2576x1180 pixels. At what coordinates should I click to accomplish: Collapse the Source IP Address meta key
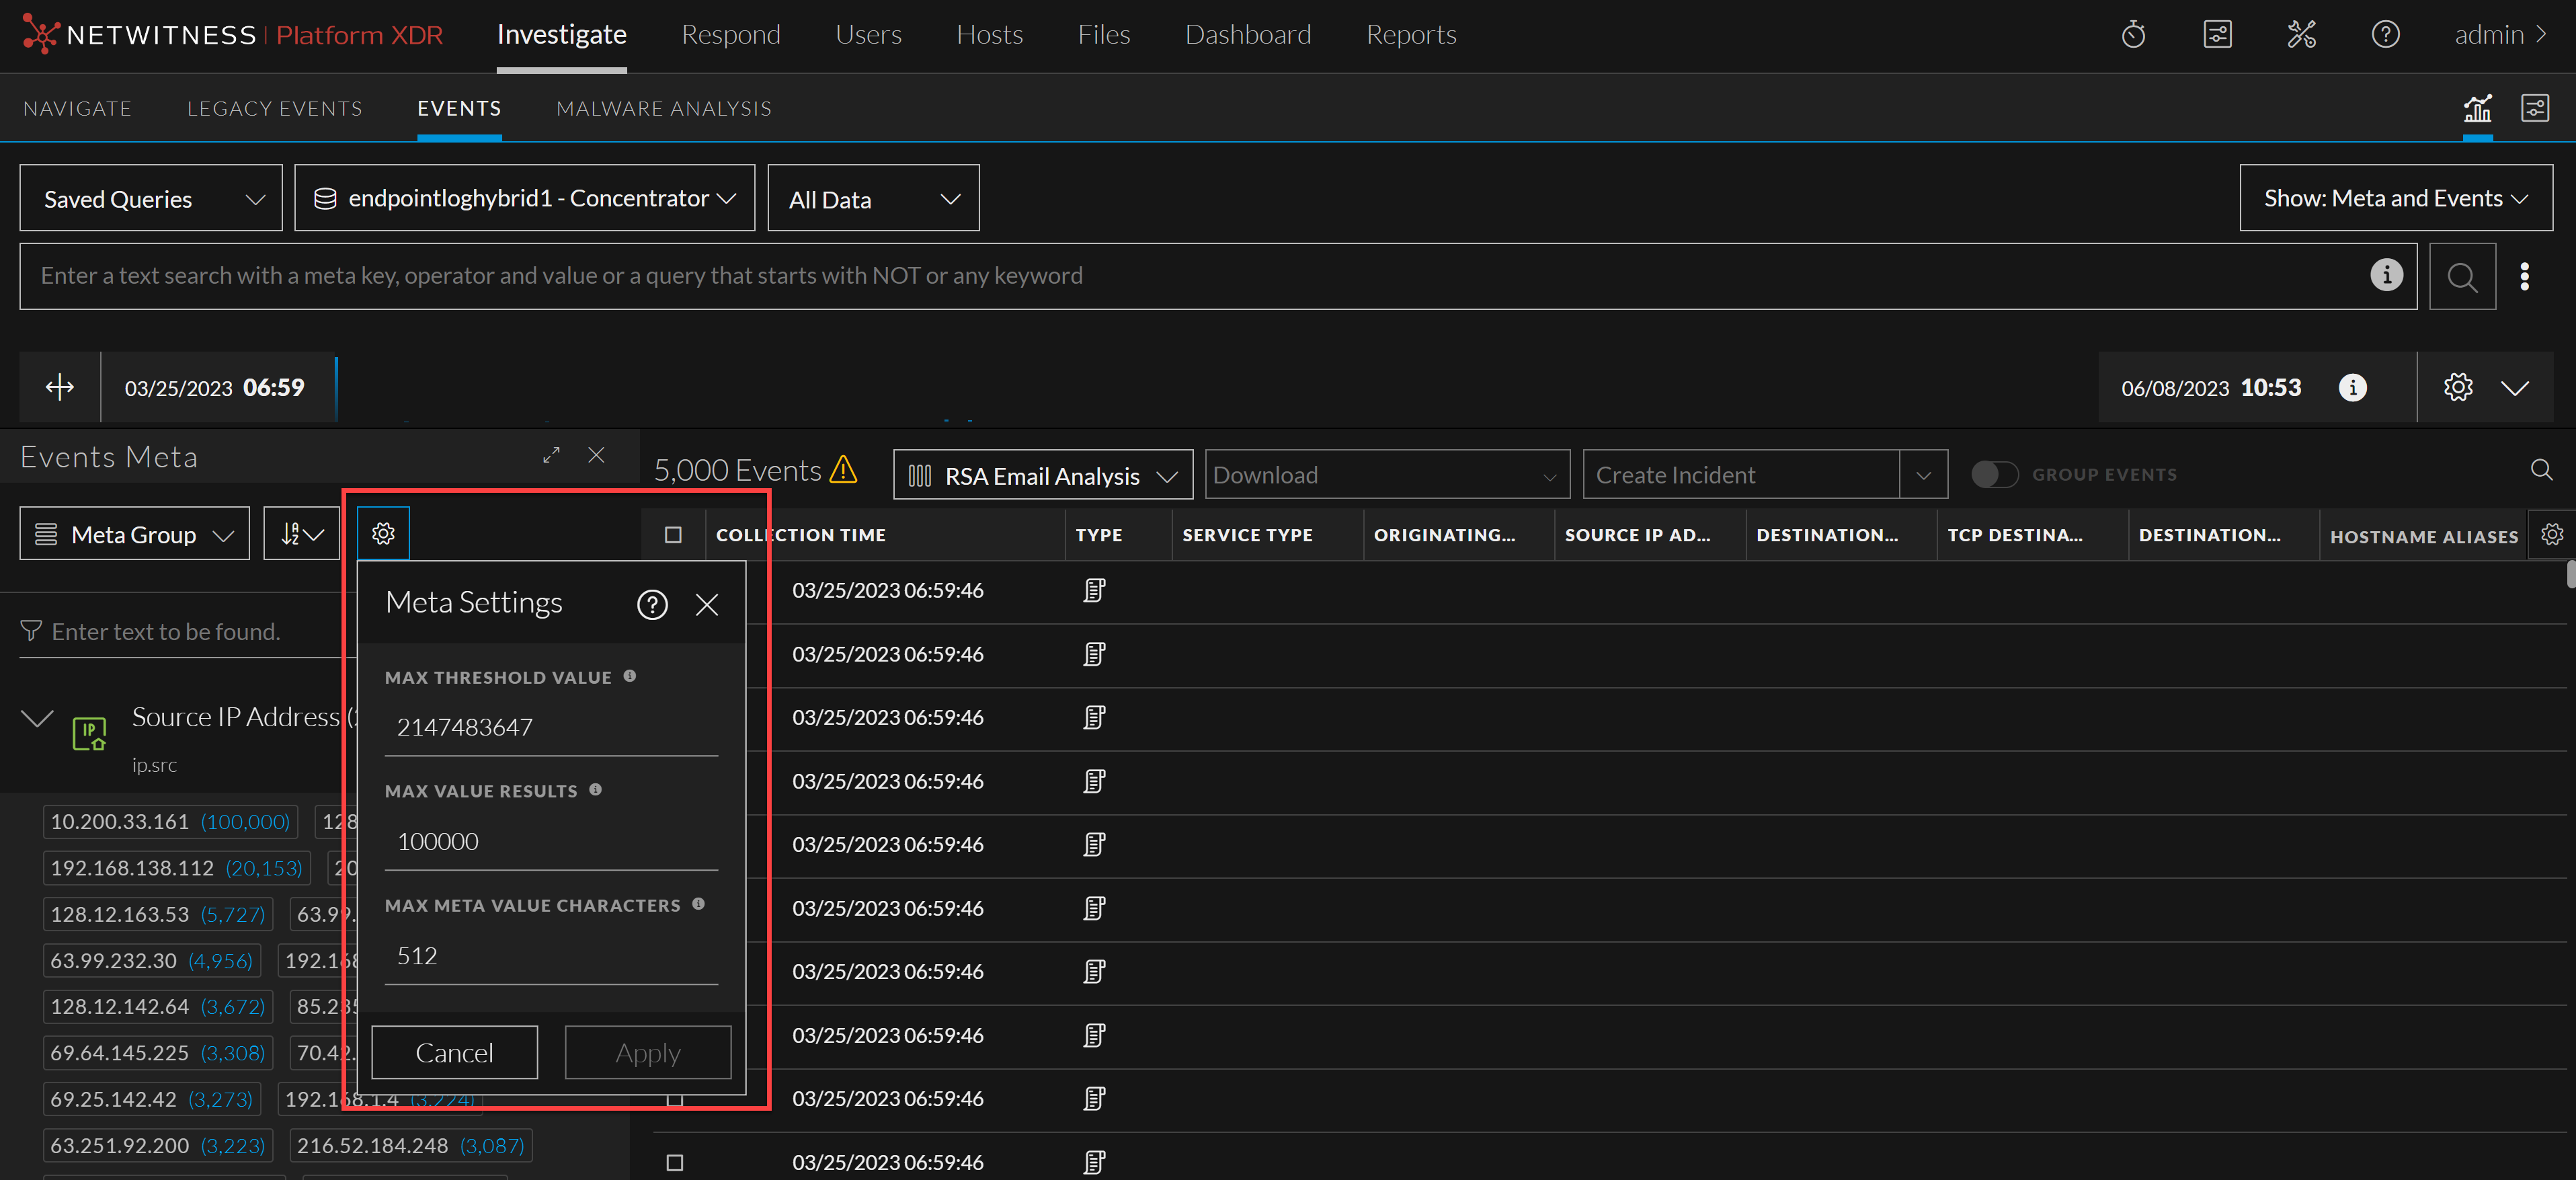click(x=37, y=717)
